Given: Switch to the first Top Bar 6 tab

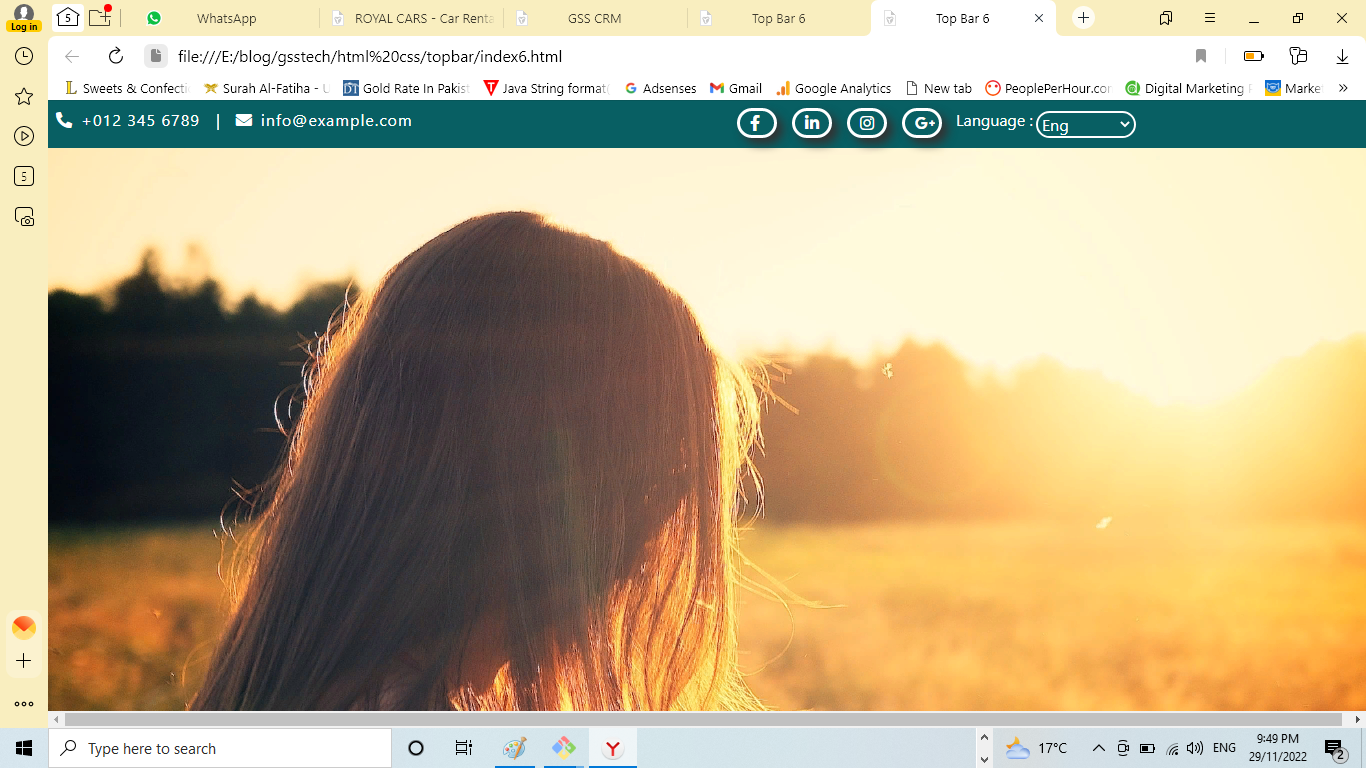Looking at the screenshot, I should (x=779, y=18).
